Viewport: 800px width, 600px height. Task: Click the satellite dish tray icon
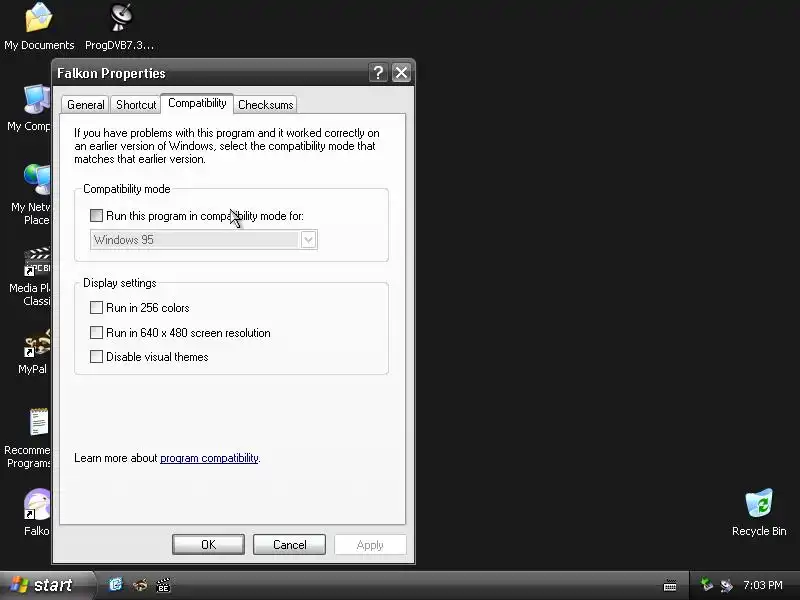click(x=726, y=585)
